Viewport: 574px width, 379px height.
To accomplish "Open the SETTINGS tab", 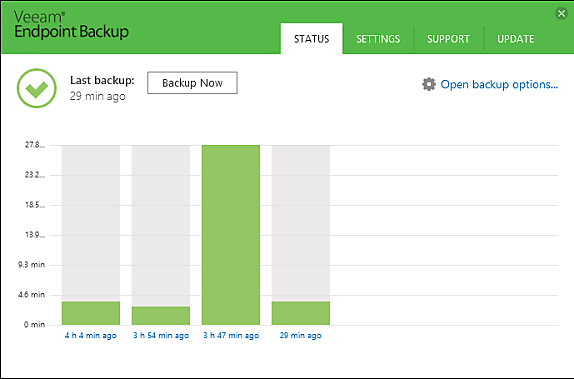I will coord(378,39).
